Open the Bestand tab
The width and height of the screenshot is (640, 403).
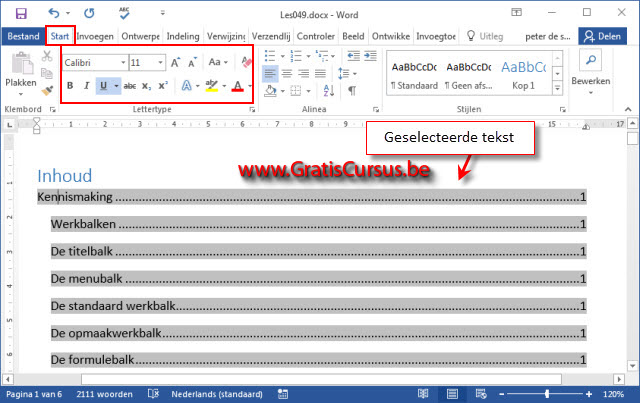pos(23,36)
